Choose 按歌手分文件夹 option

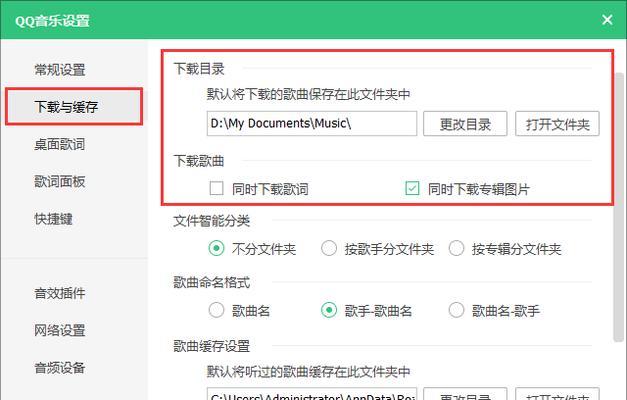pos(329,248)
